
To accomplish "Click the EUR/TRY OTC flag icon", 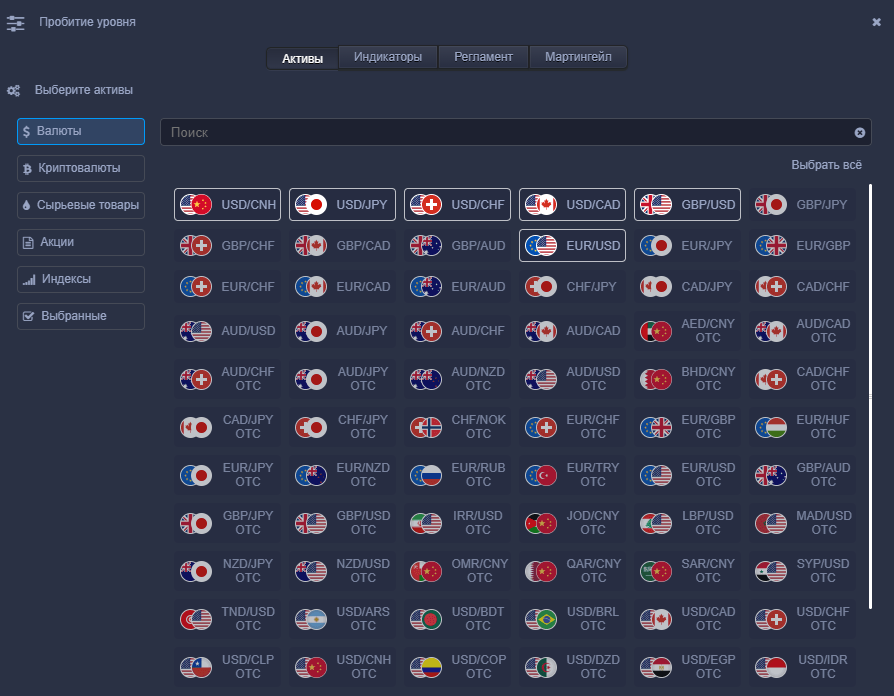I will click(x=541, y=475).
